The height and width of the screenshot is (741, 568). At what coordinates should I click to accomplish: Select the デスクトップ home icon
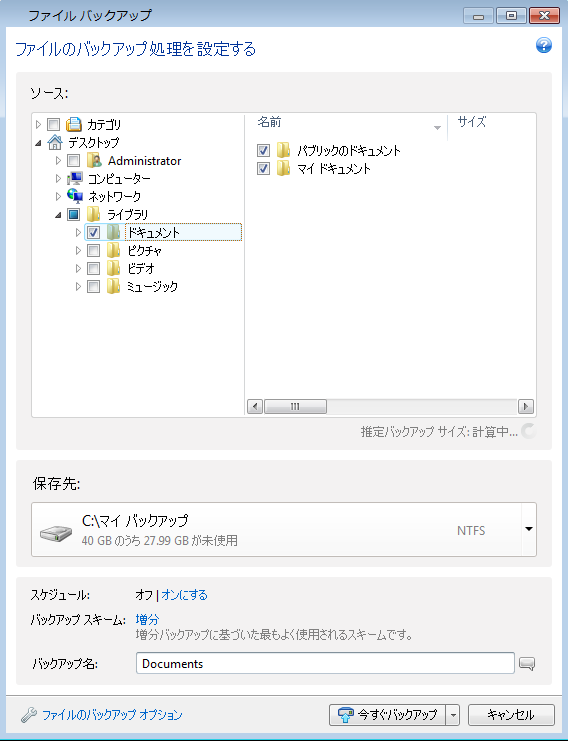pos(55,142)
